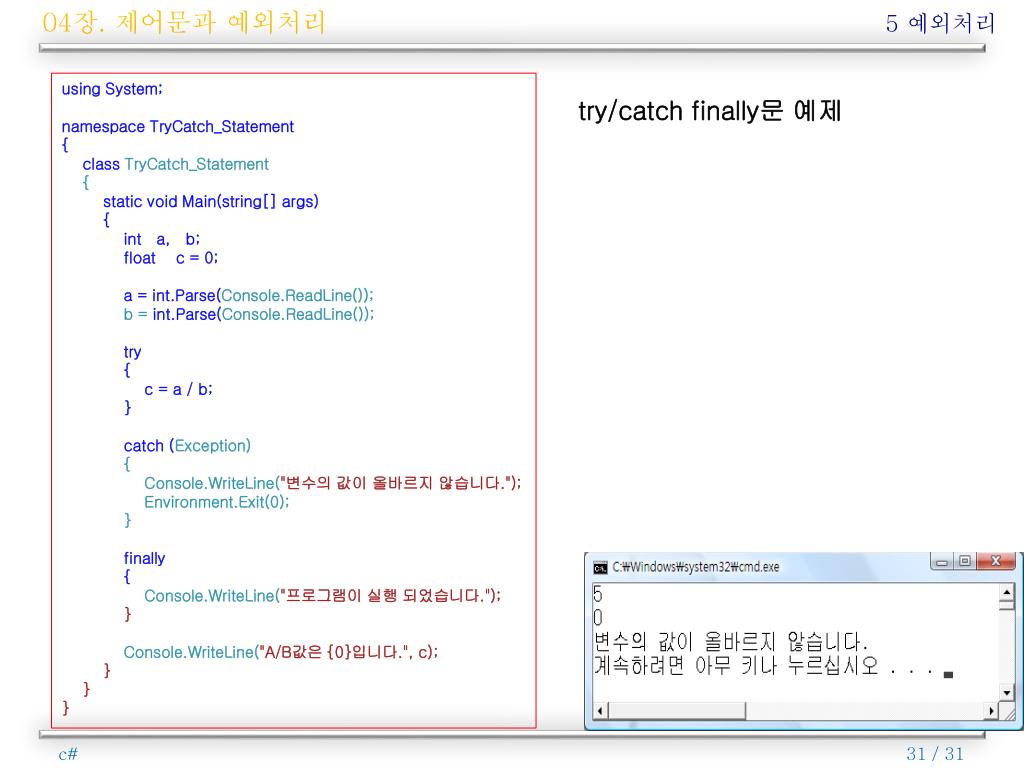1024x768 pixels.
Task: Click the WriteLine with 'A/B값은 {0}입니다.'
Action: pos(281,652)
